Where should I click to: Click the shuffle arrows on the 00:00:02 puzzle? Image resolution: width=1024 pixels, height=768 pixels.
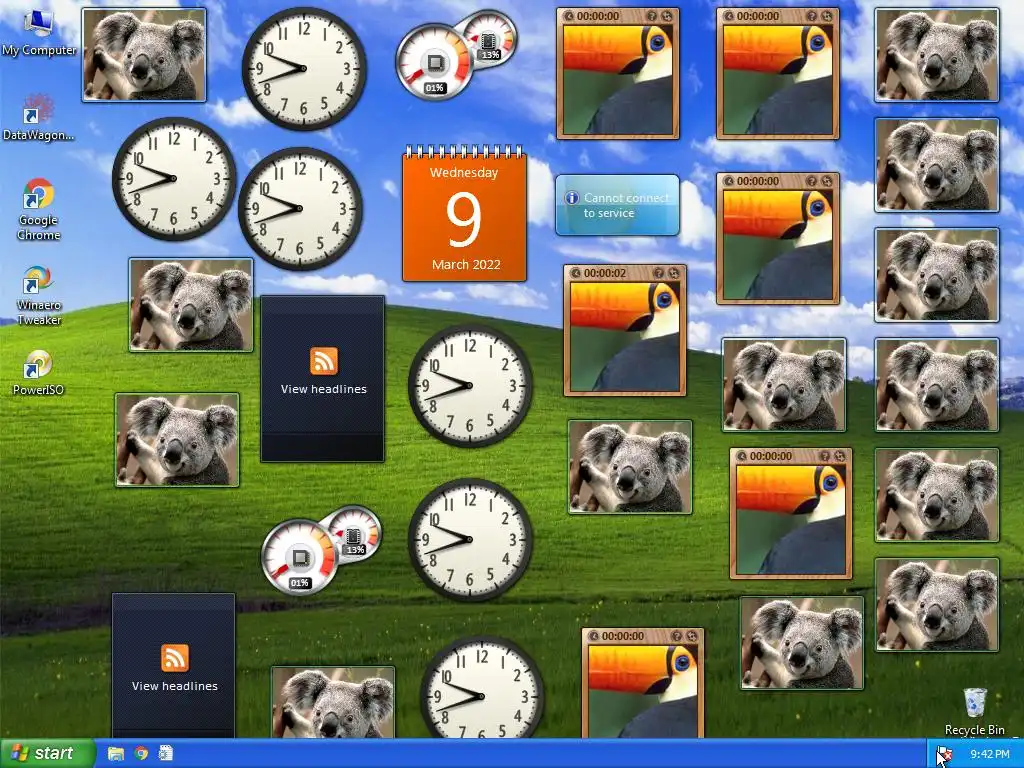pyautogui.click(x=673, y=273)
